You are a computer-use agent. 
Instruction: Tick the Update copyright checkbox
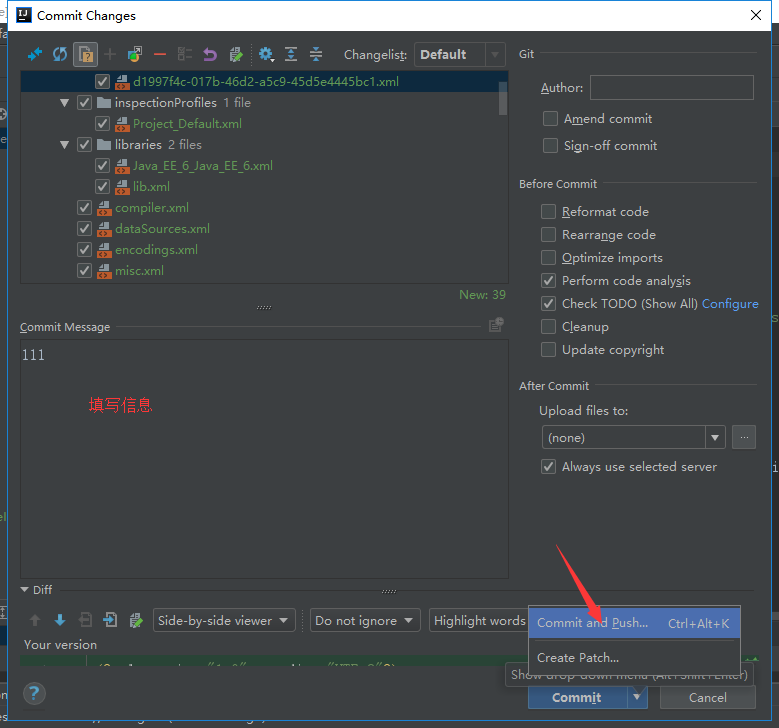click(x=548, y=350)
